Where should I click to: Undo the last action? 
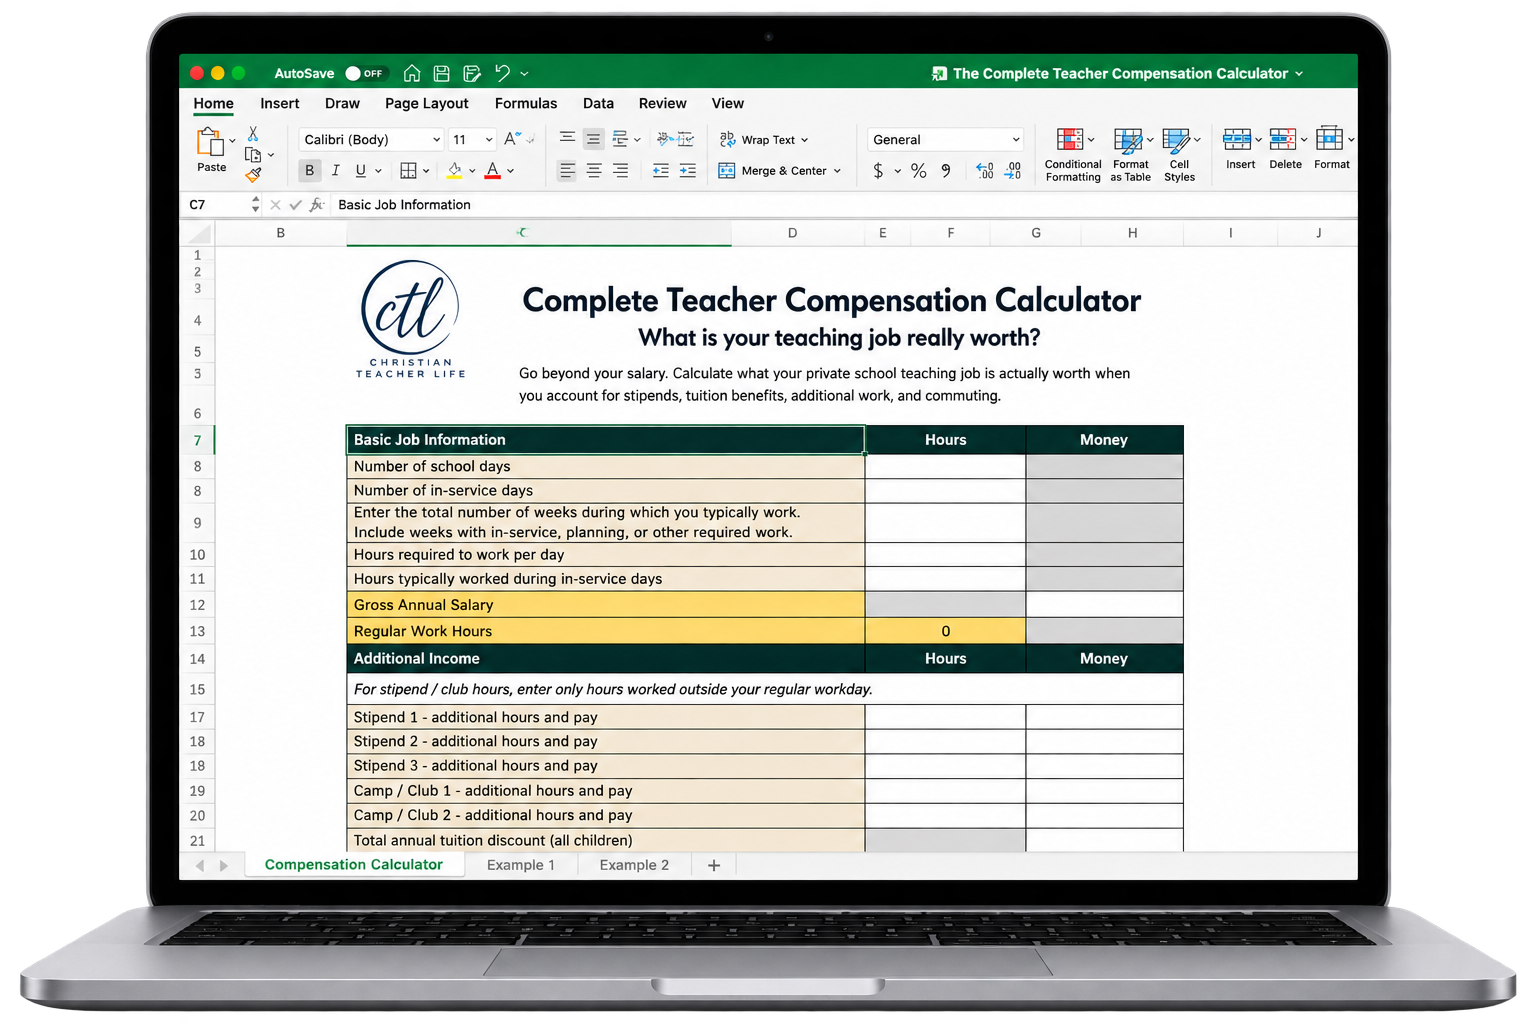click(502, 73)
